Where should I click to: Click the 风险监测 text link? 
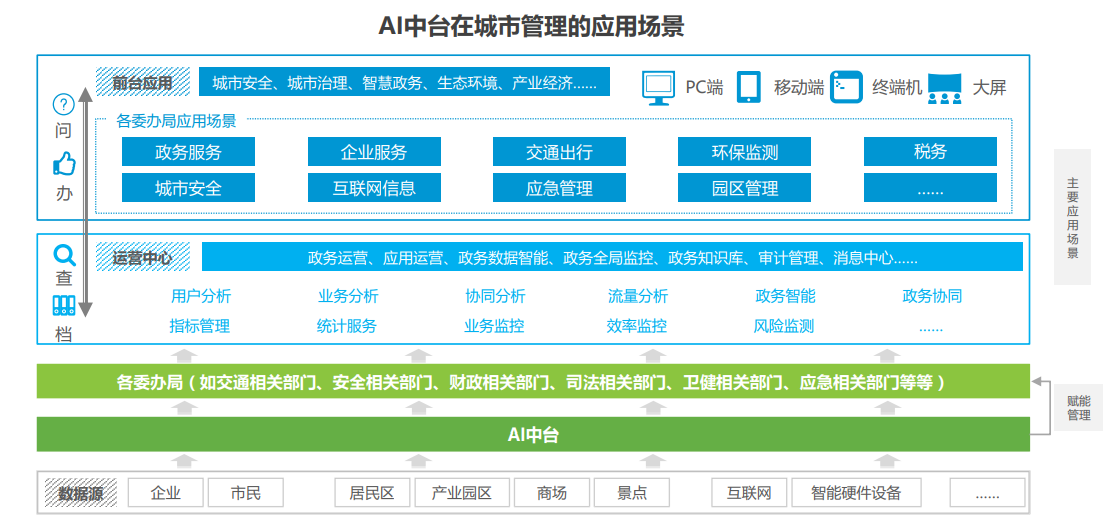783,326
